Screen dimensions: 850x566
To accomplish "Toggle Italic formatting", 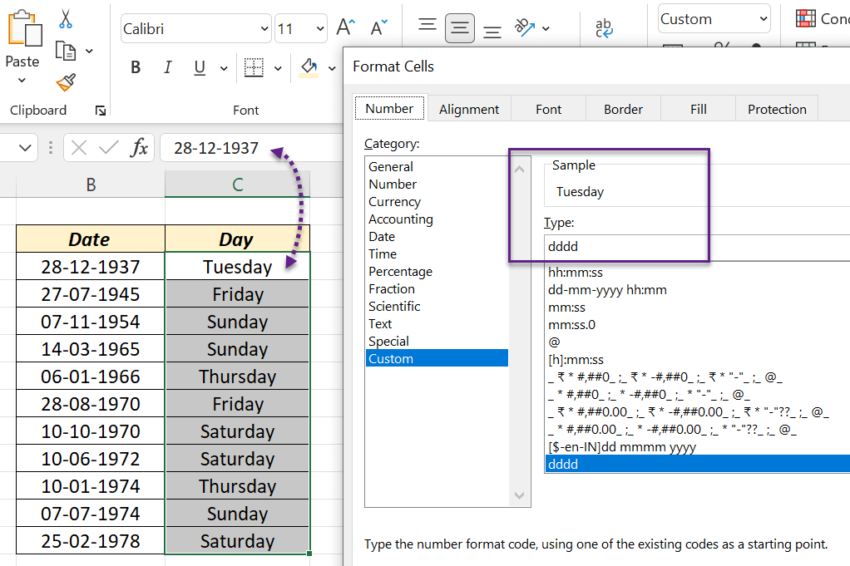I will (167, 68).
